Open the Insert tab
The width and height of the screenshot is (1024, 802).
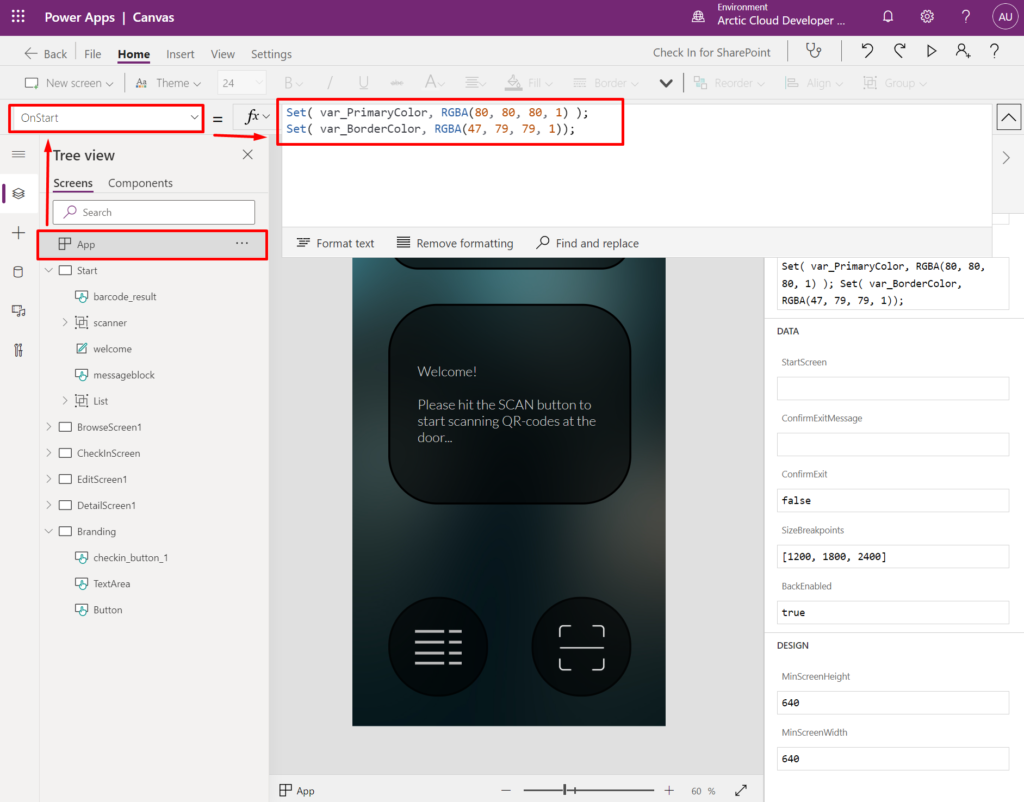coord(180,54)
